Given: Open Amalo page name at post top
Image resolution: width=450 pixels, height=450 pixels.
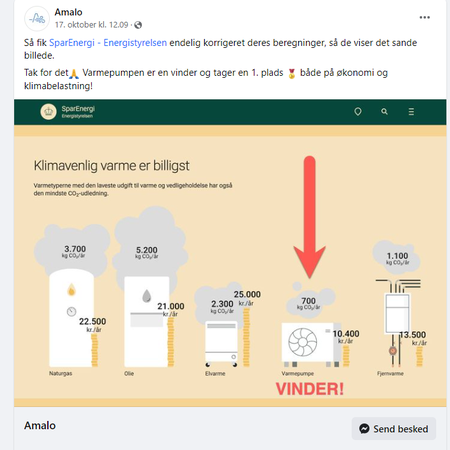Looking at the screenshot, I should pyautogui.click(x=68, y=12).
